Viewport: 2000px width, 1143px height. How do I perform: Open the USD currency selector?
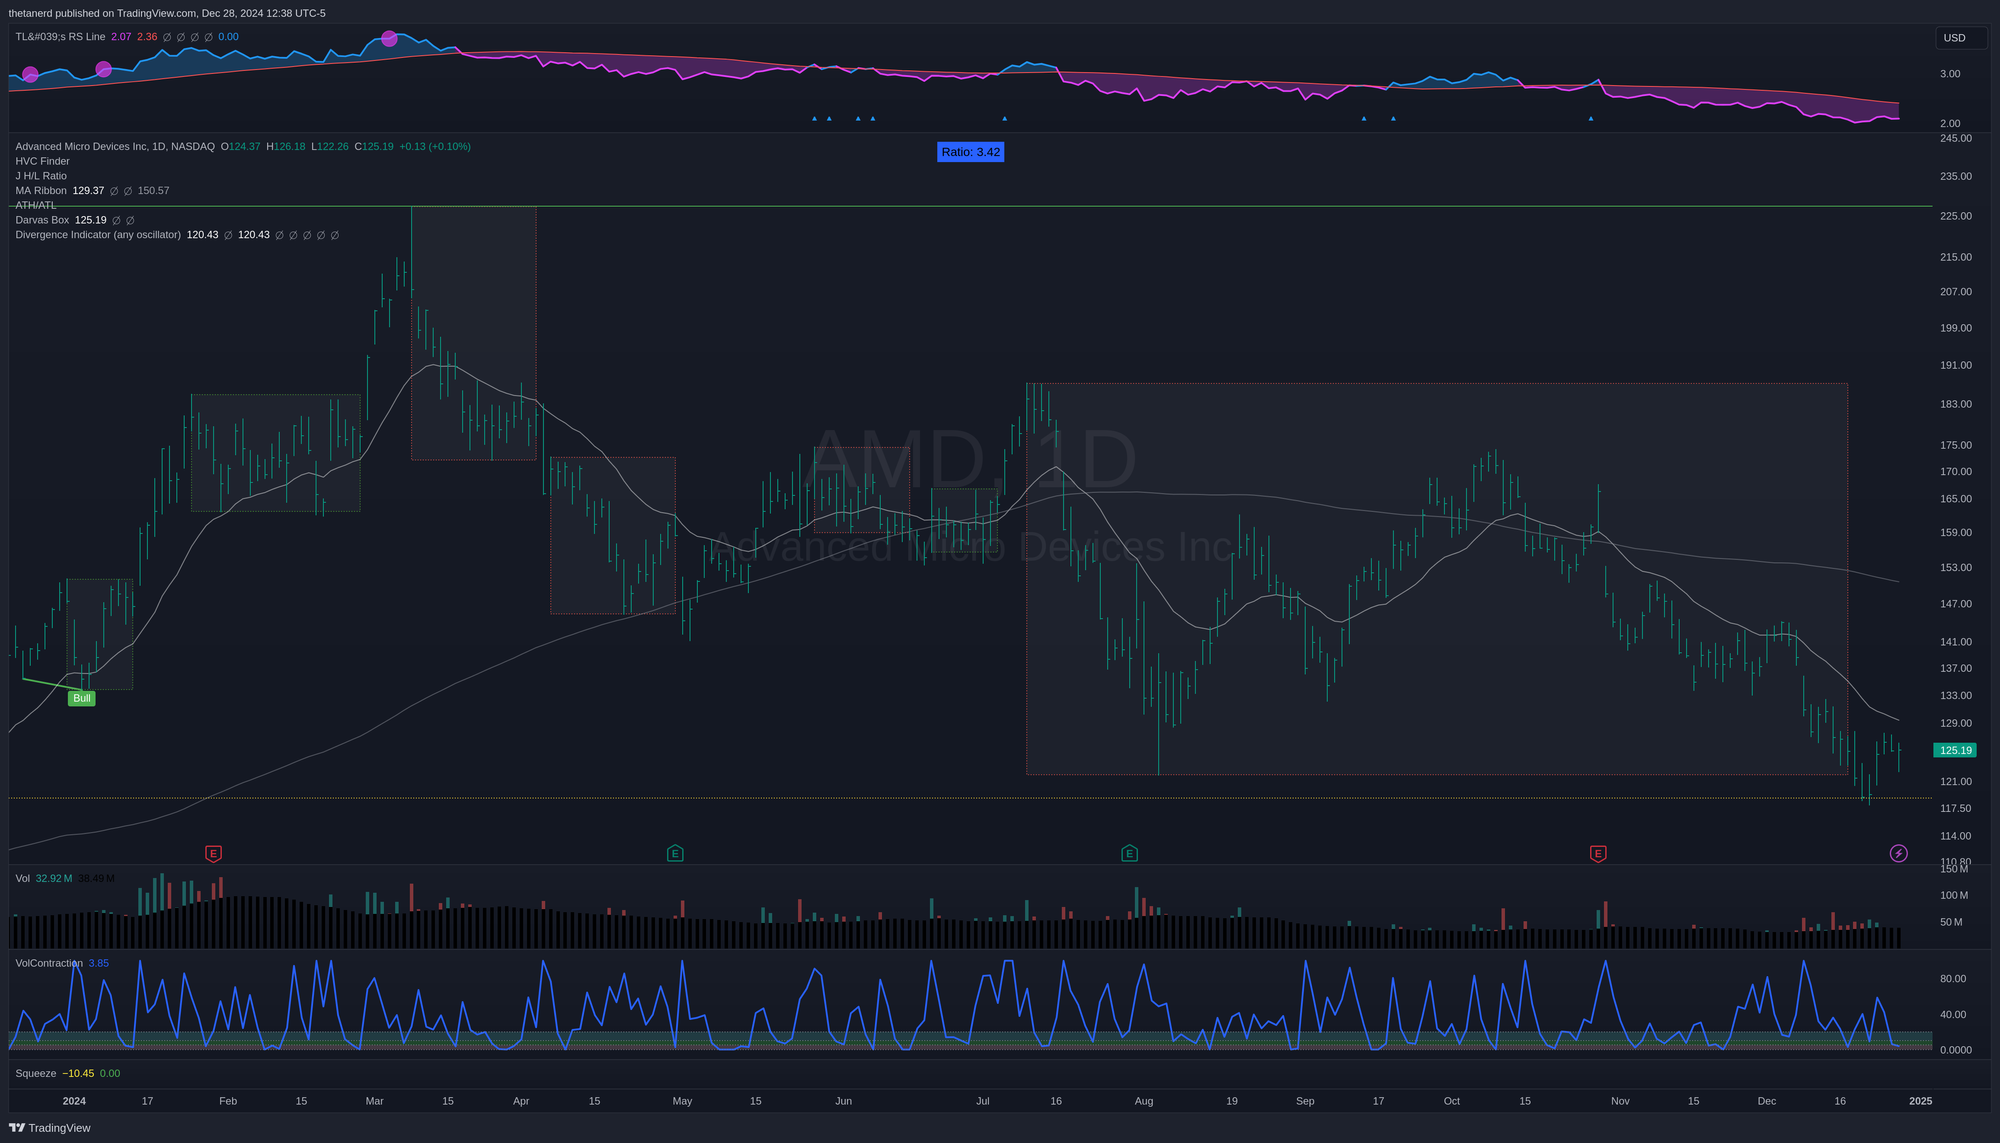1960,38
